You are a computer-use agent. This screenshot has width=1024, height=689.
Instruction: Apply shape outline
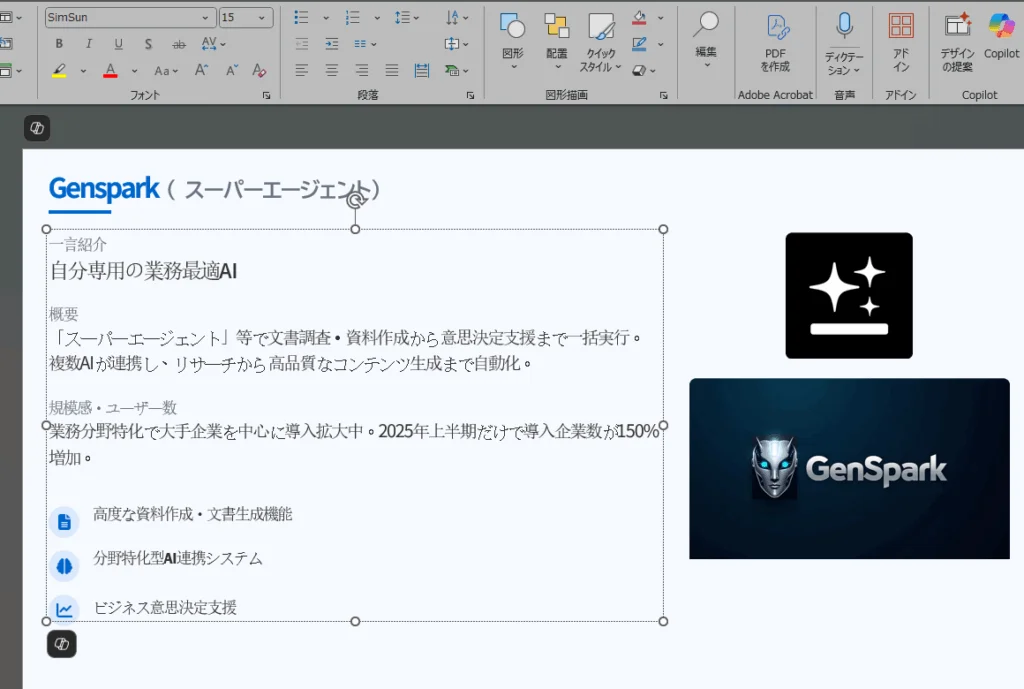pyautogui.click(x=640, y=44)
